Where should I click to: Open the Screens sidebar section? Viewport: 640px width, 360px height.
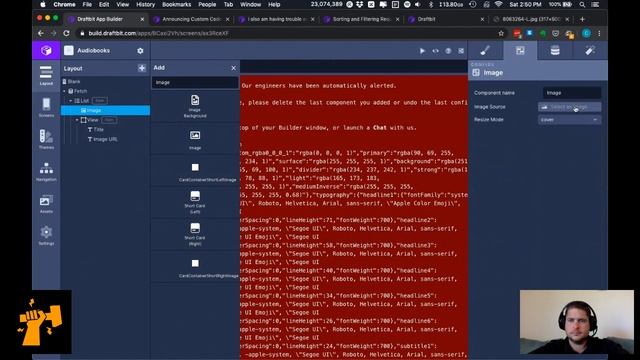coord(46,107)
